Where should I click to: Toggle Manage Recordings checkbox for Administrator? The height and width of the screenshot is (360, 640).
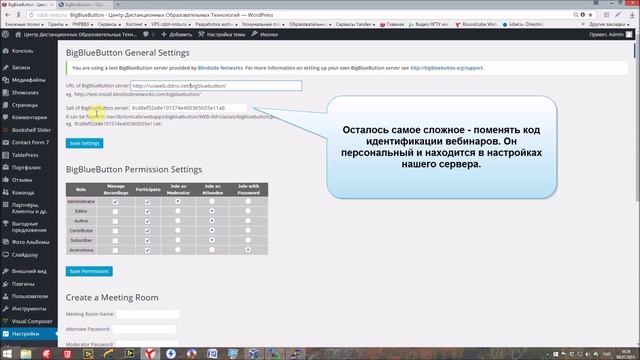[116, 202]
